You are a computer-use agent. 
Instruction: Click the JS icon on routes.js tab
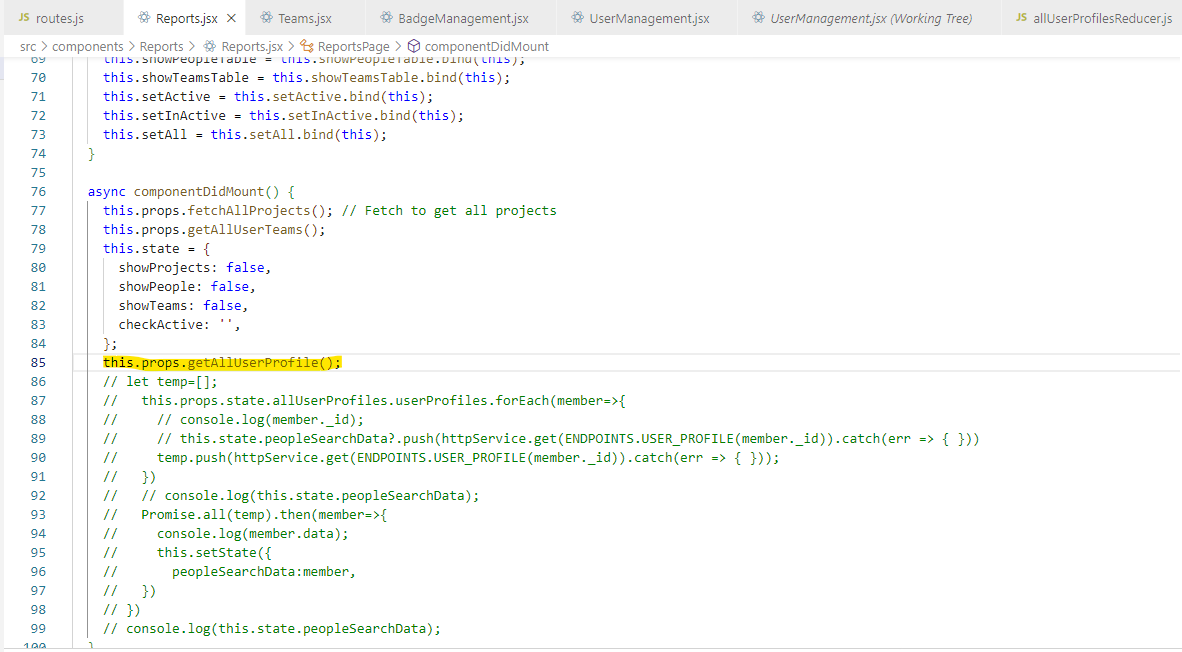tap(24, 17)
